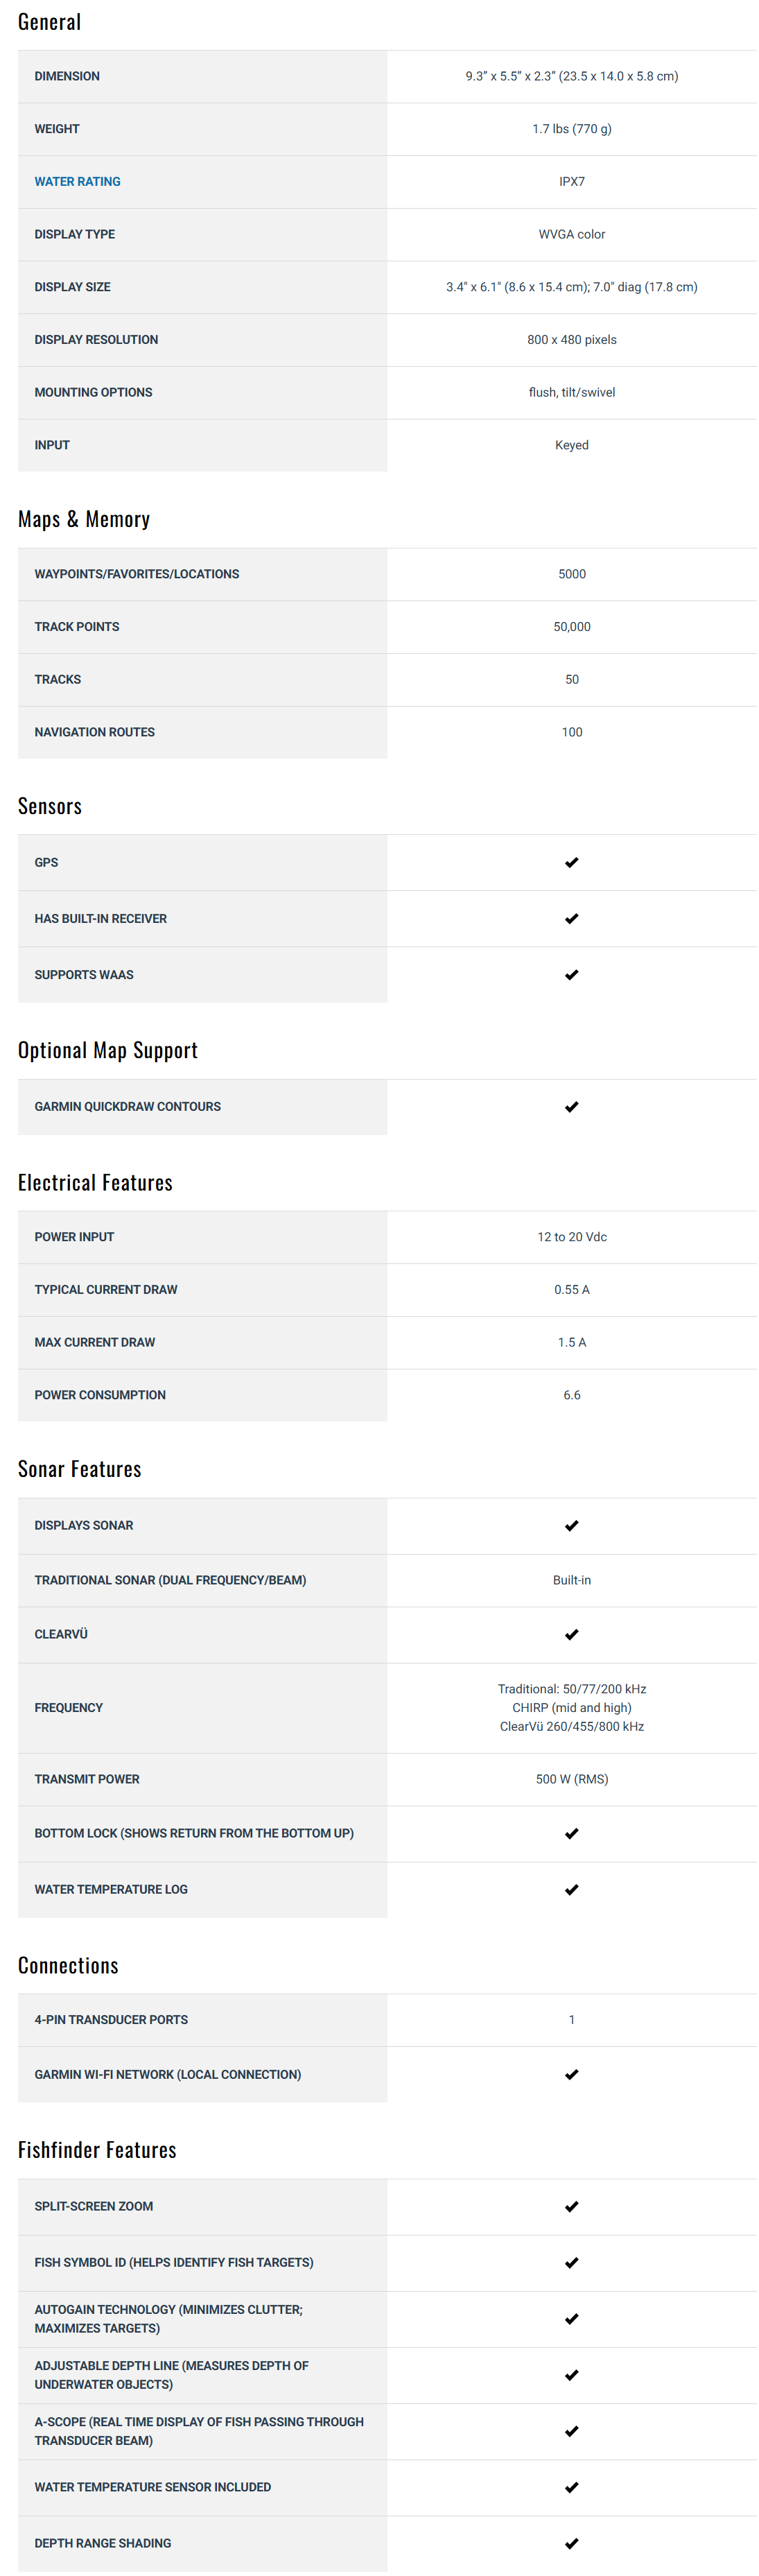Click the WATER RATING link
The width and height of the screenshot is (759, 2576).
pyautogui.click(x=77, y=182)
